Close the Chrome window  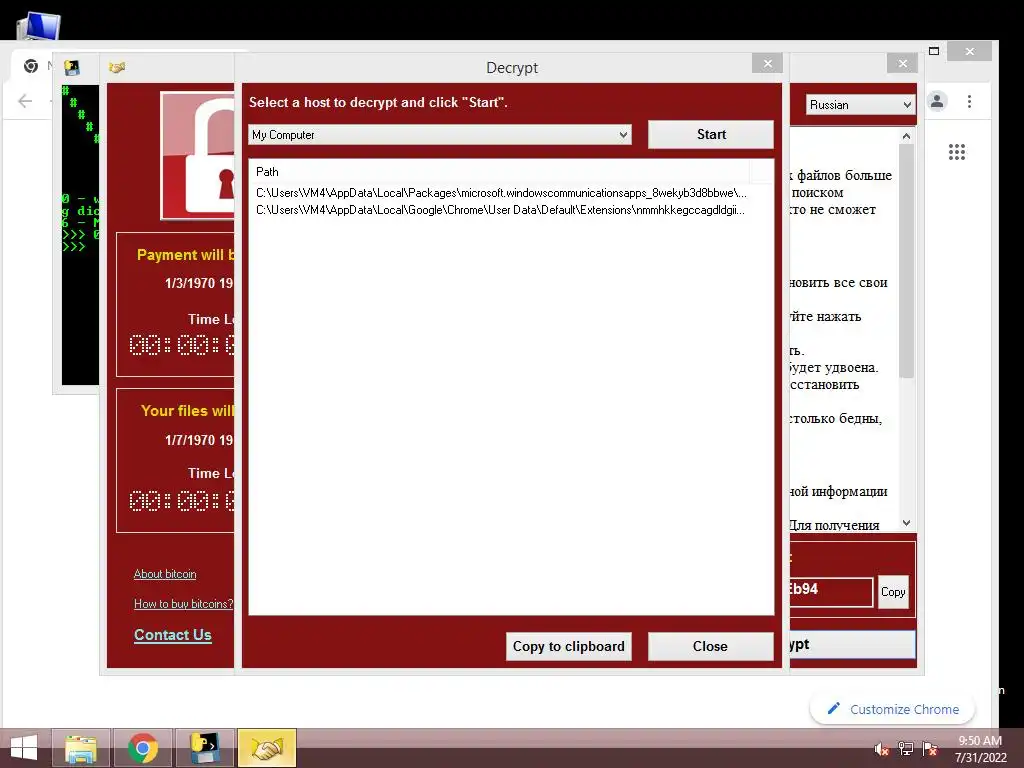970,51
